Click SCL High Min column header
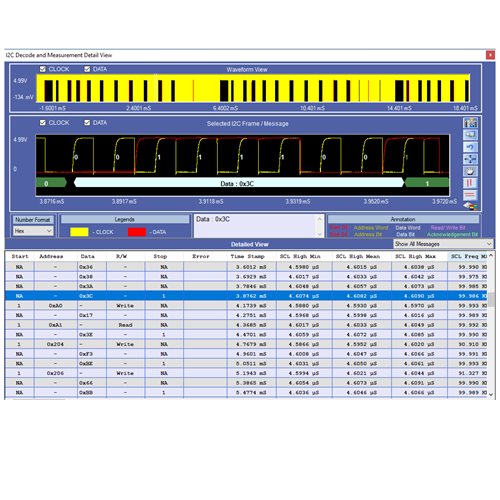This screenshot has height=500, width=500. 300,256
